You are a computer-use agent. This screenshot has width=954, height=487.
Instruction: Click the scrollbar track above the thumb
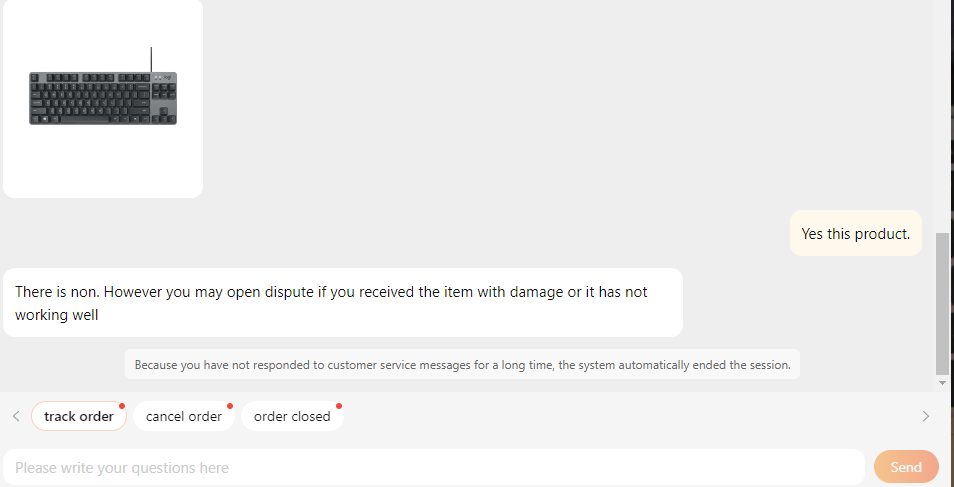[942, 116]
